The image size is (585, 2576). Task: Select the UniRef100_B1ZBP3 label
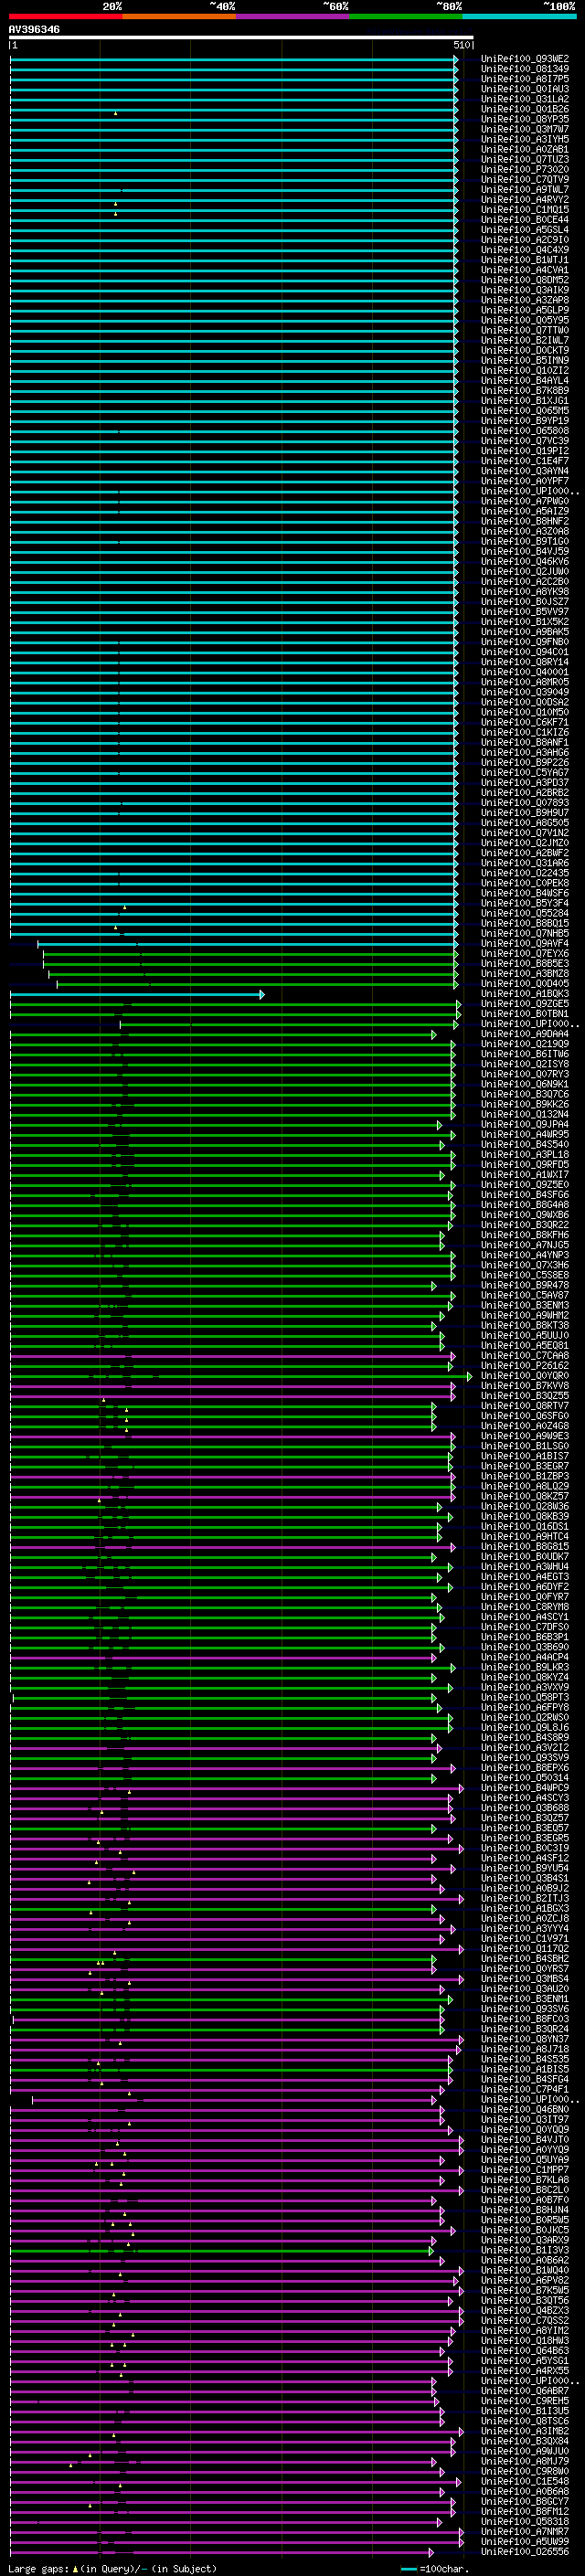[x=525, y=1476]
